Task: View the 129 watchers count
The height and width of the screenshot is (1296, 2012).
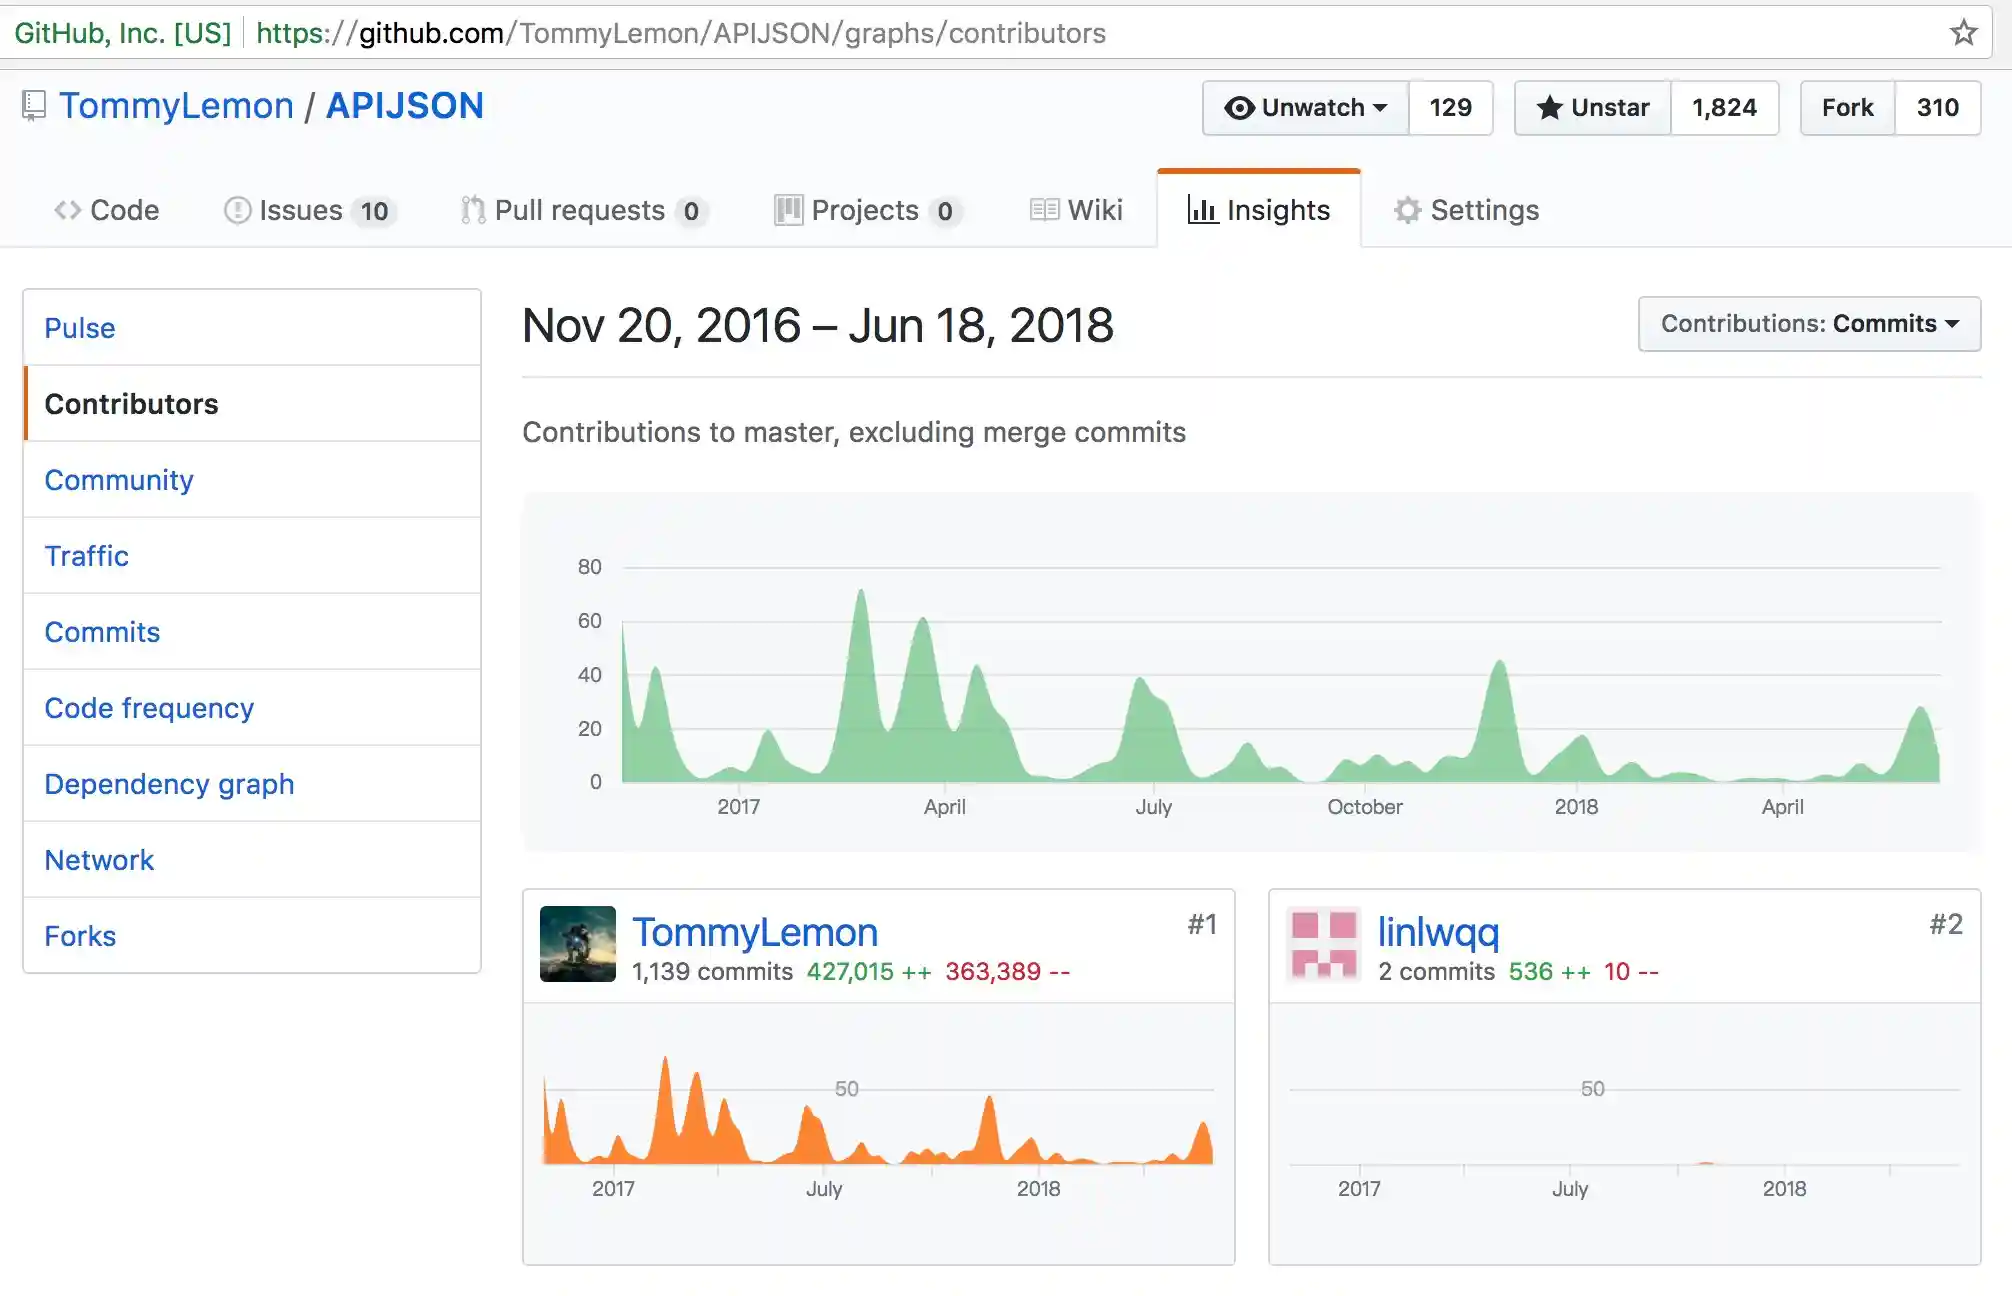Action: click(x=1451, y=108)
